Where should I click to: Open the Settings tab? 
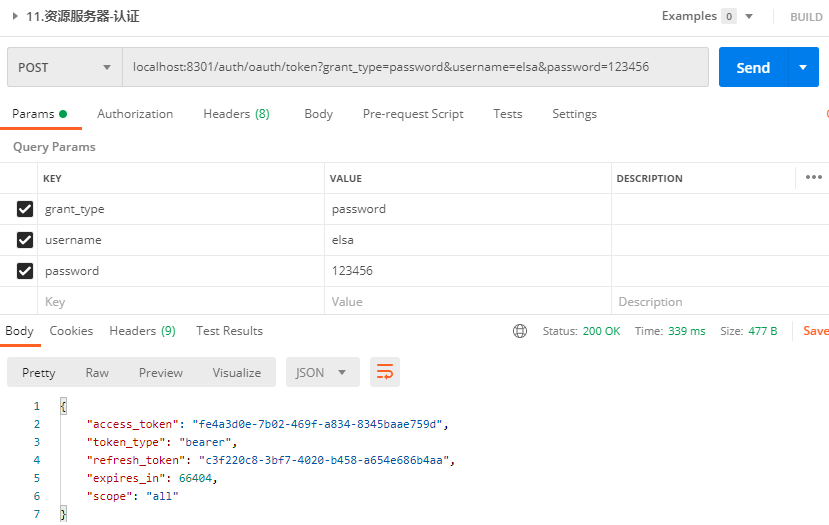pos(574,114)
